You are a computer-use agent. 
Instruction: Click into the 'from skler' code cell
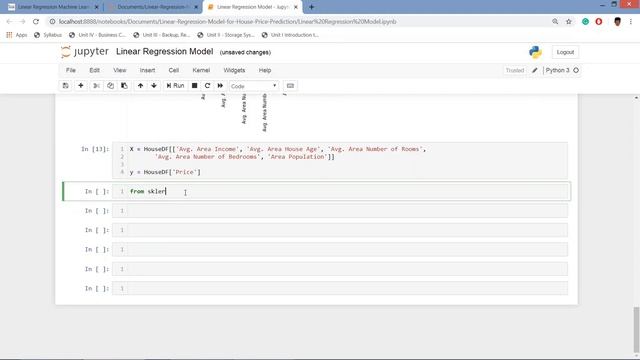[x=340, y=191]
